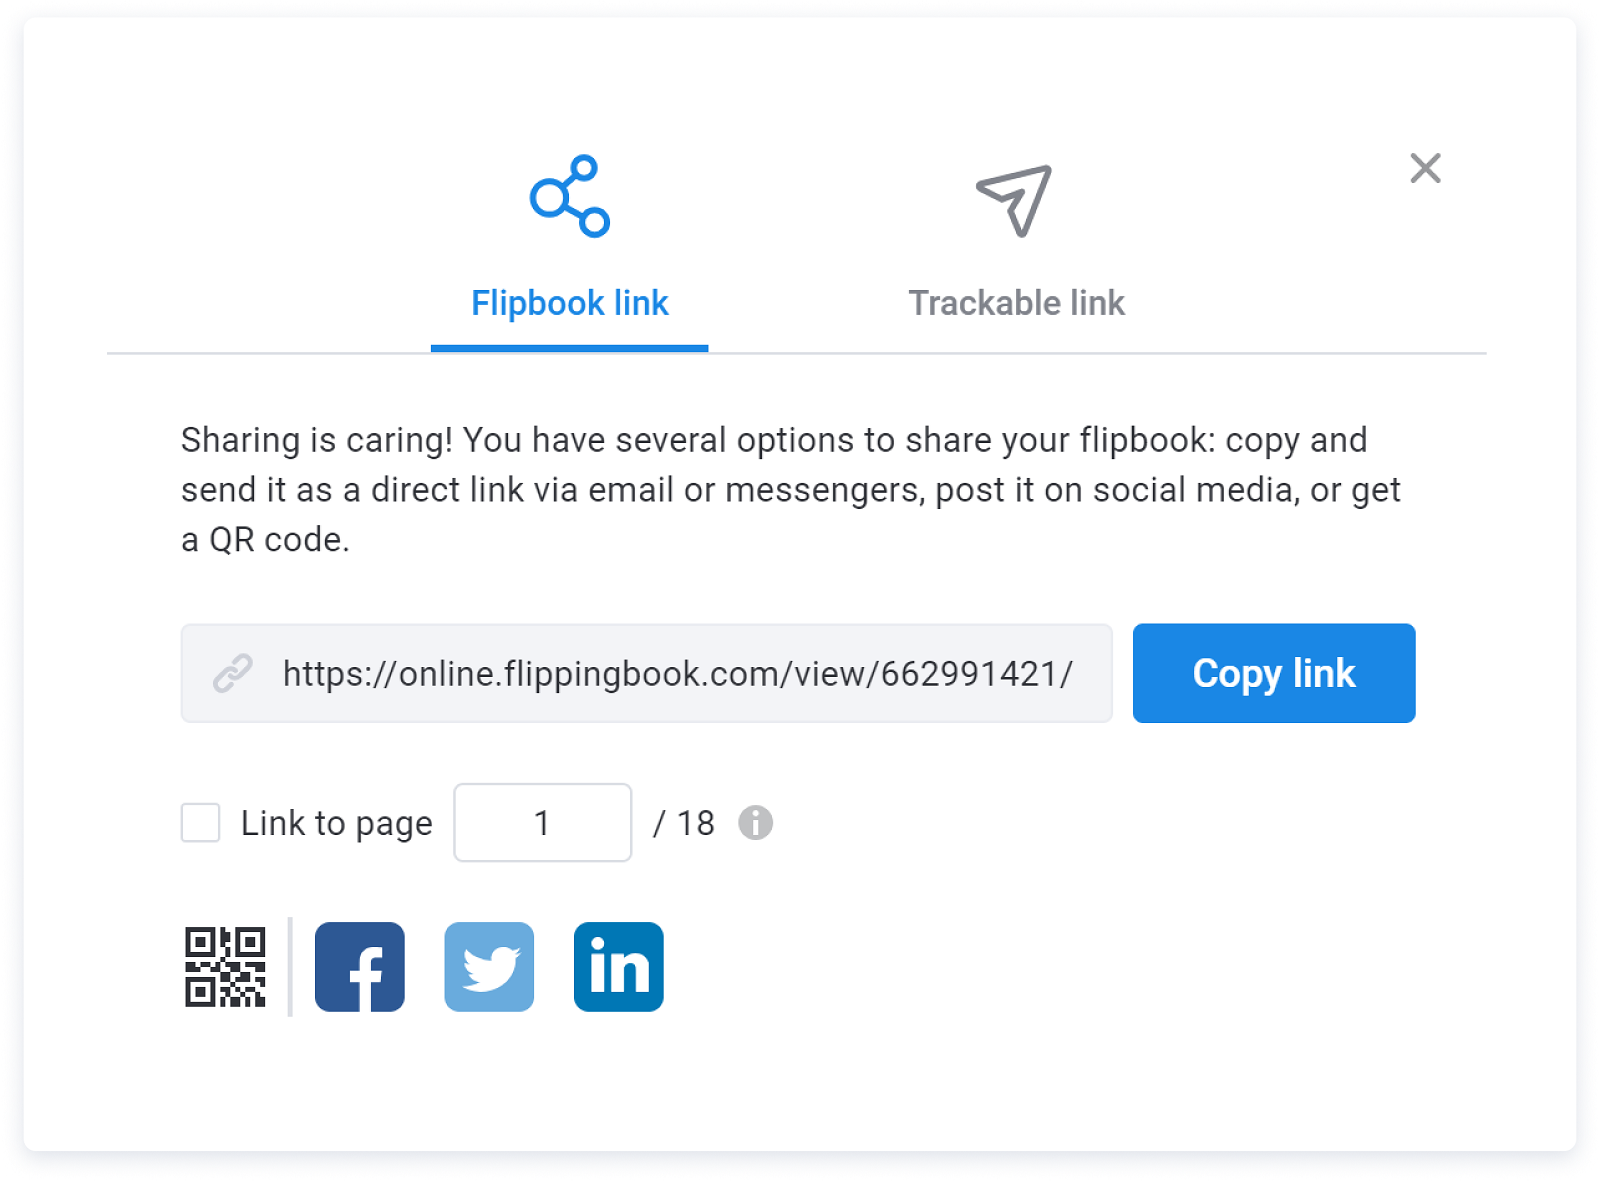The height and width of the screenshot is (1181, 1600).
Task: Check the box beside Link to page
Action: tap(200, 823)
